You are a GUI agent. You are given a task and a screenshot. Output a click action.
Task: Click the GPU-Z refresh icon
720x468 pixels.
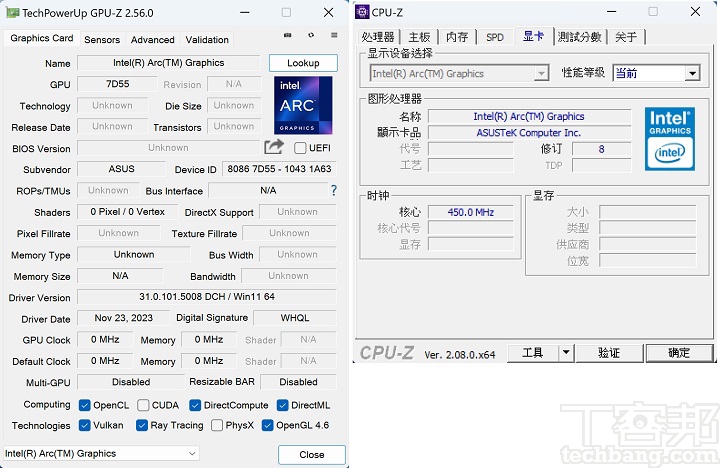(x=311, y=35)
